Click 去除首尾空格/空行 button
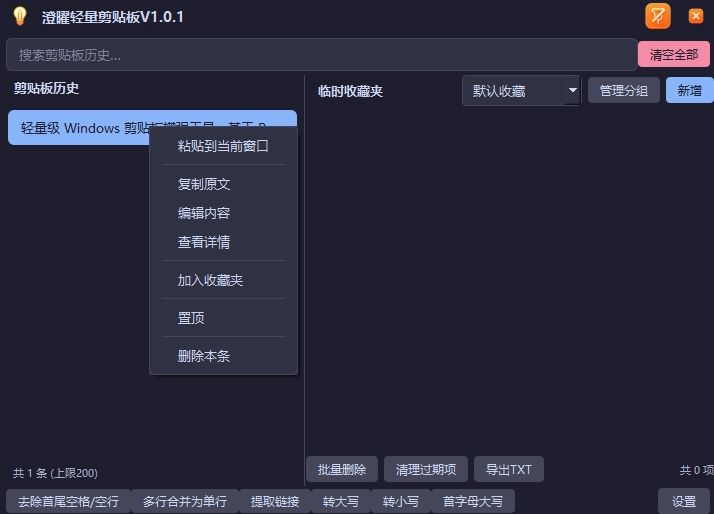Image resolution: width=714 pixels, height=514 pixels. point(68,501)
